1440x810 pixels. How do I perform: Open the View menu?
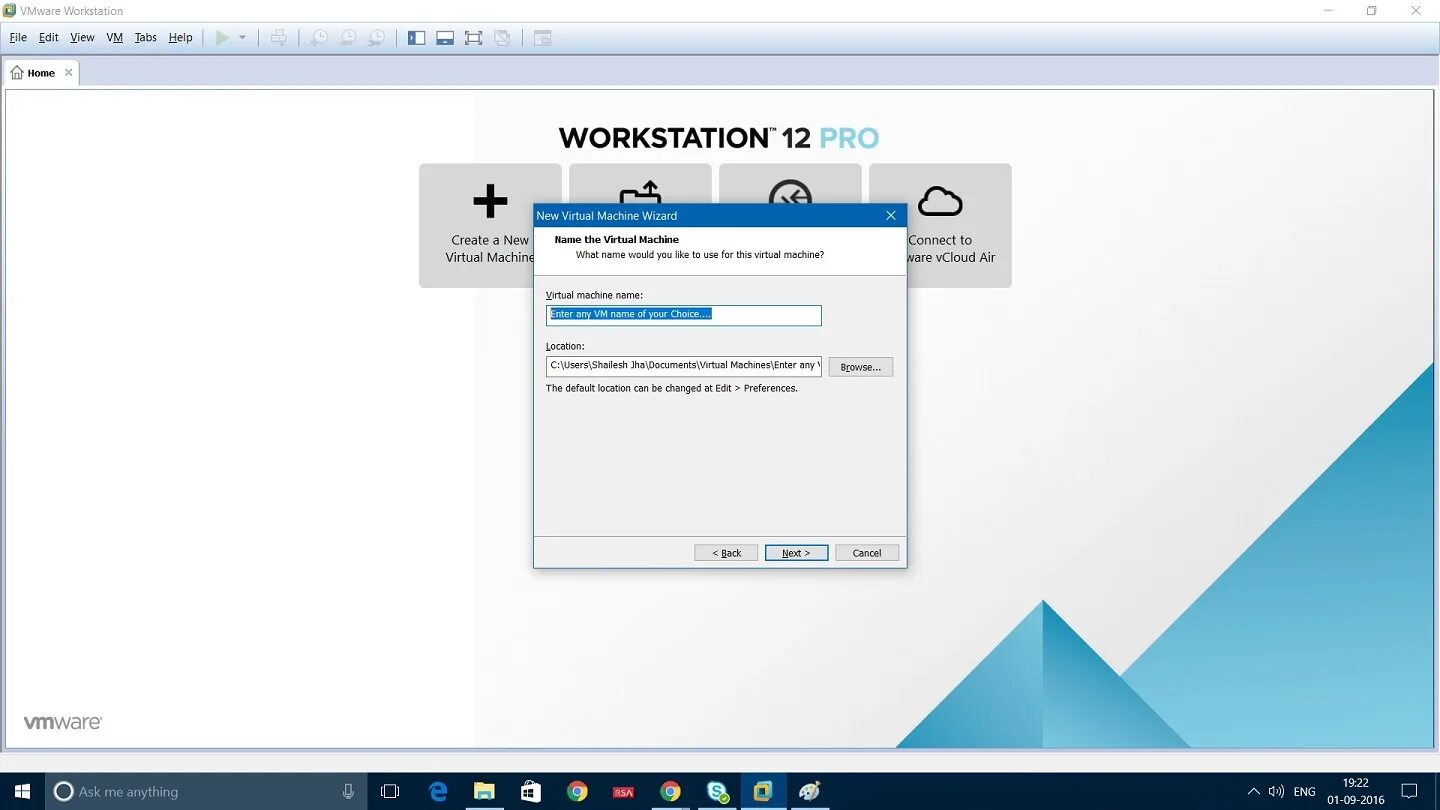click(x=82, y=38)
